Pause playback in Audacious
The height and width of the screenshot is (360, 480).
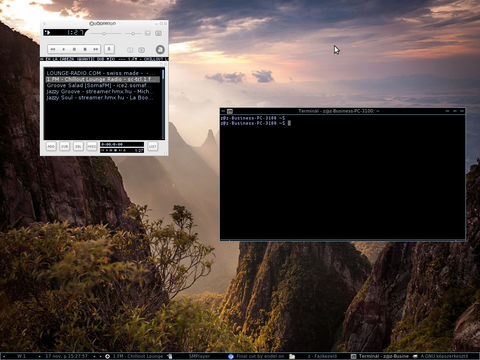pos(74,49)
